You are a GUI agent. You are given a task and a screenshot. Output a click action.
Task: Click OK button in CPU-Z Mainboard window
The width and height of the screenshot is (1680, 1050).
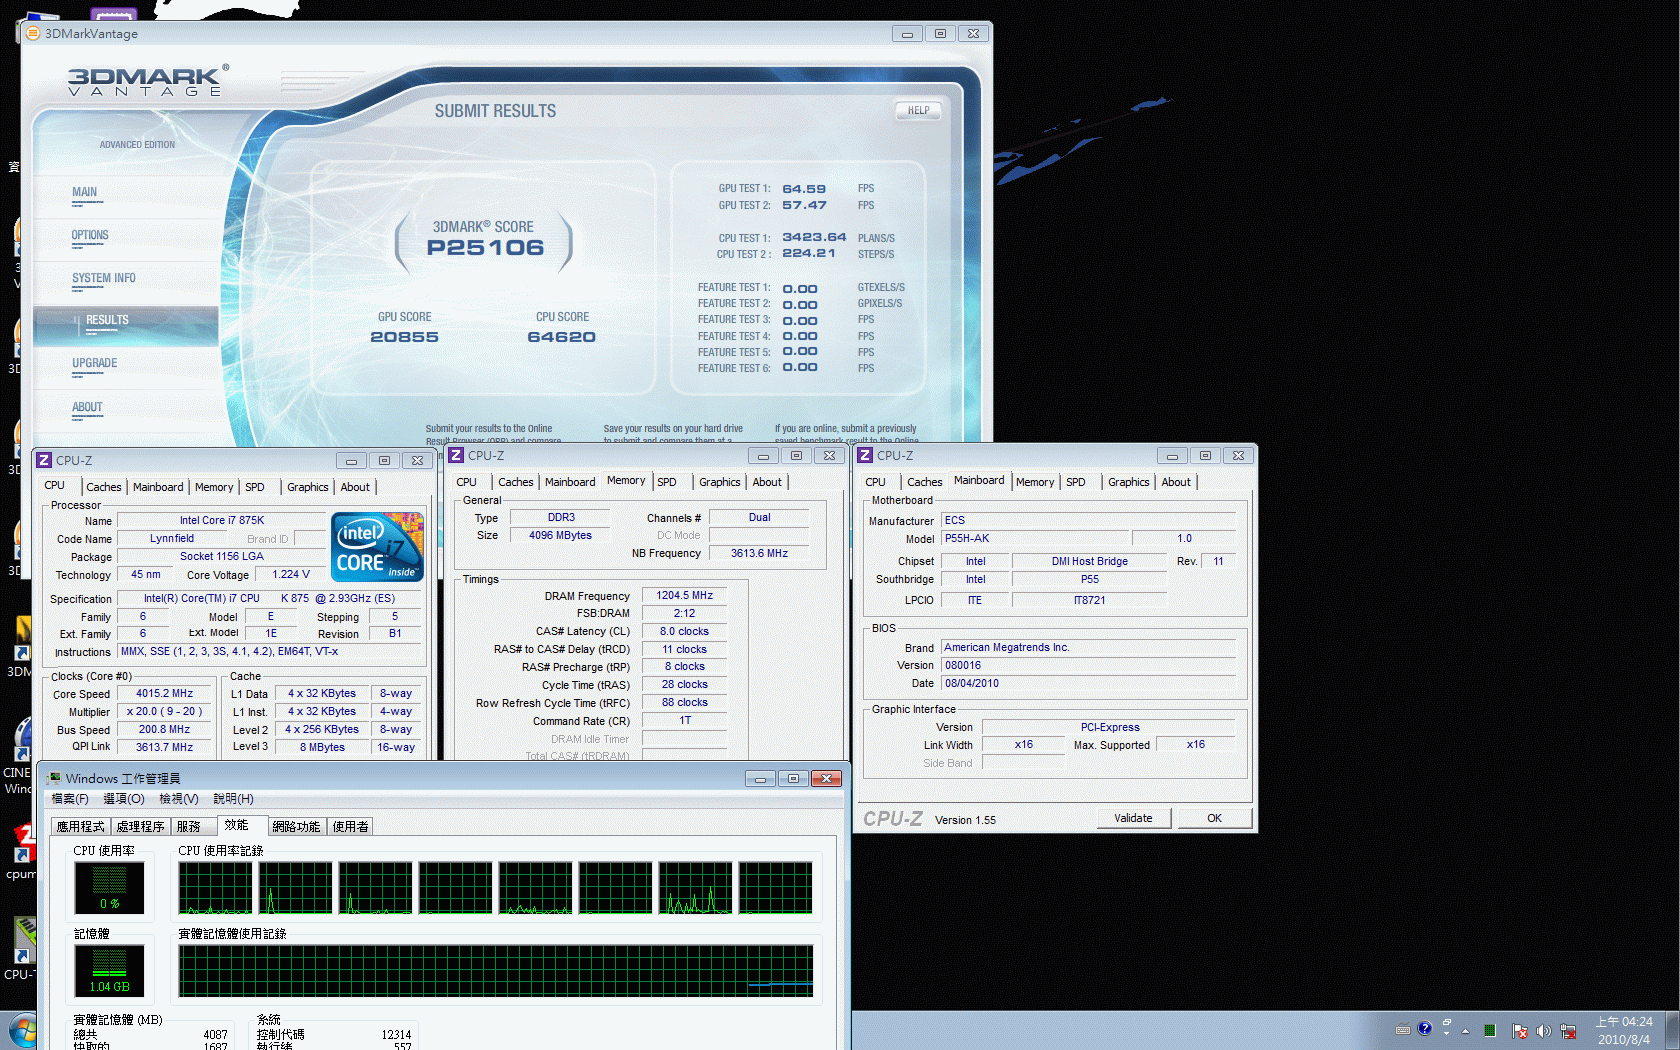pyautogui.click(x=1214, y=818)
